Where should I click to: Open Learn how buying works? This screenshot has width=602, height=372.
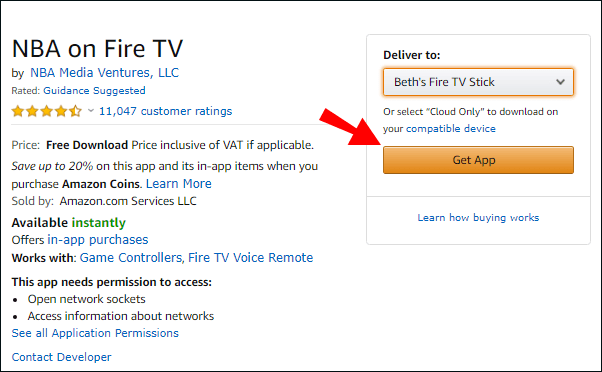tap(478, 218)
